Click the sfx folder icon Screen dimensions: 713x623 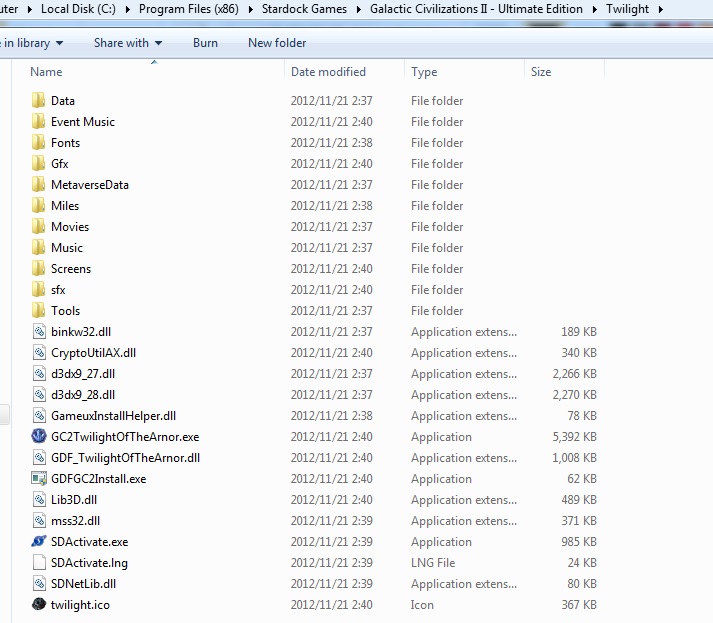pos(39,289)
